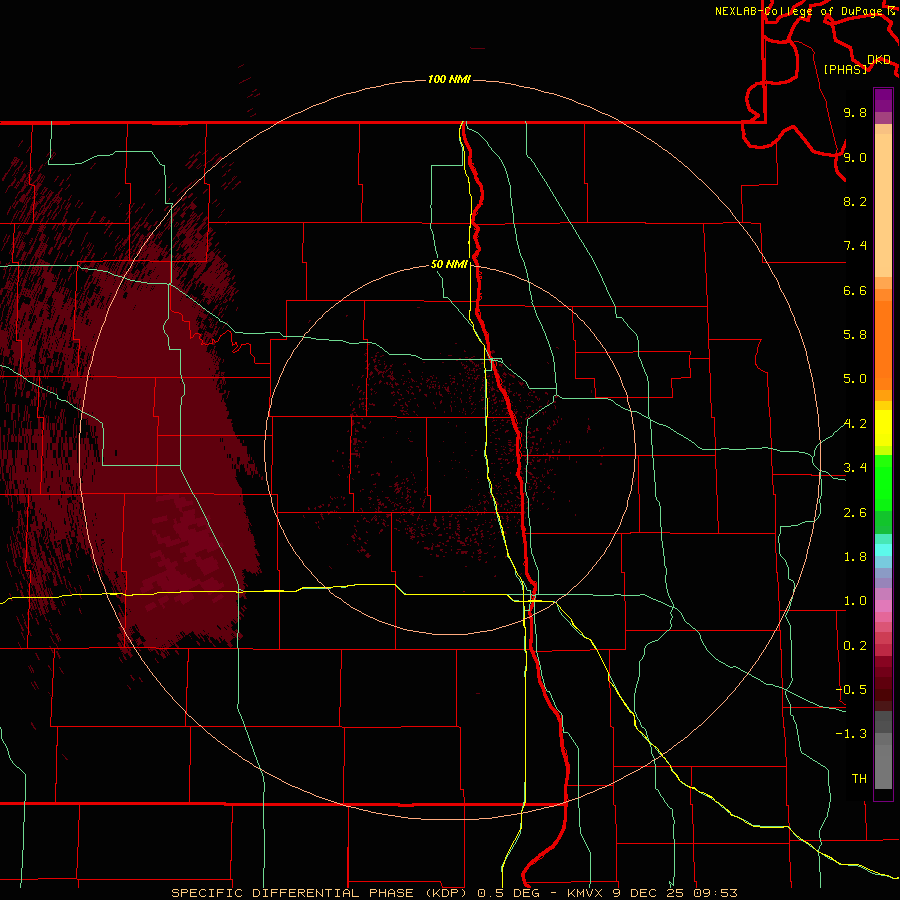
Task: Click the 9.0 value on the color scale
Action: [855, 157]
